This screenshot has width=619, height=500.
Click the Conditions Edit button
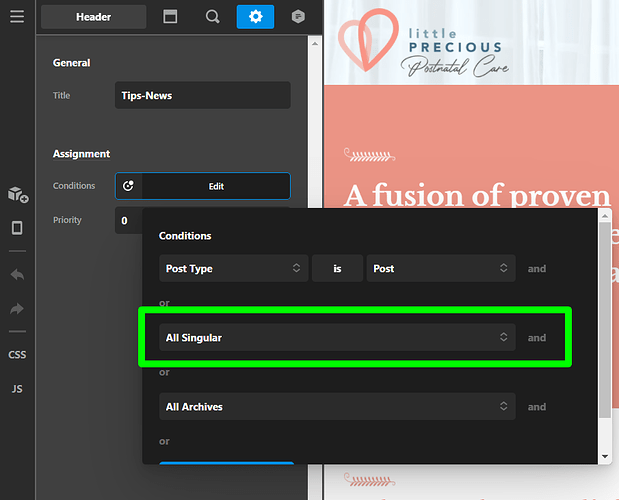(216, 186)
